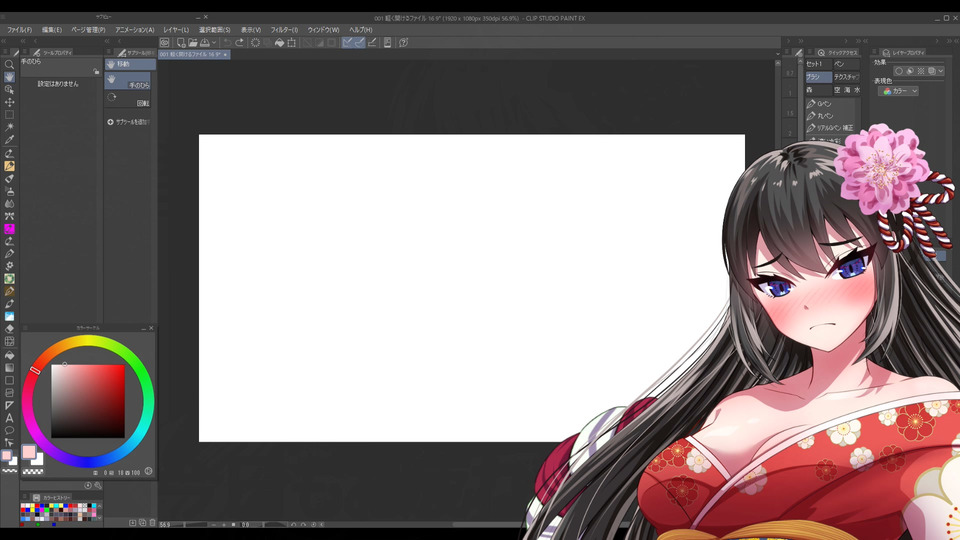Collapse the left tool palette dock
Screen dimensions: 960x540
[6, 41]
